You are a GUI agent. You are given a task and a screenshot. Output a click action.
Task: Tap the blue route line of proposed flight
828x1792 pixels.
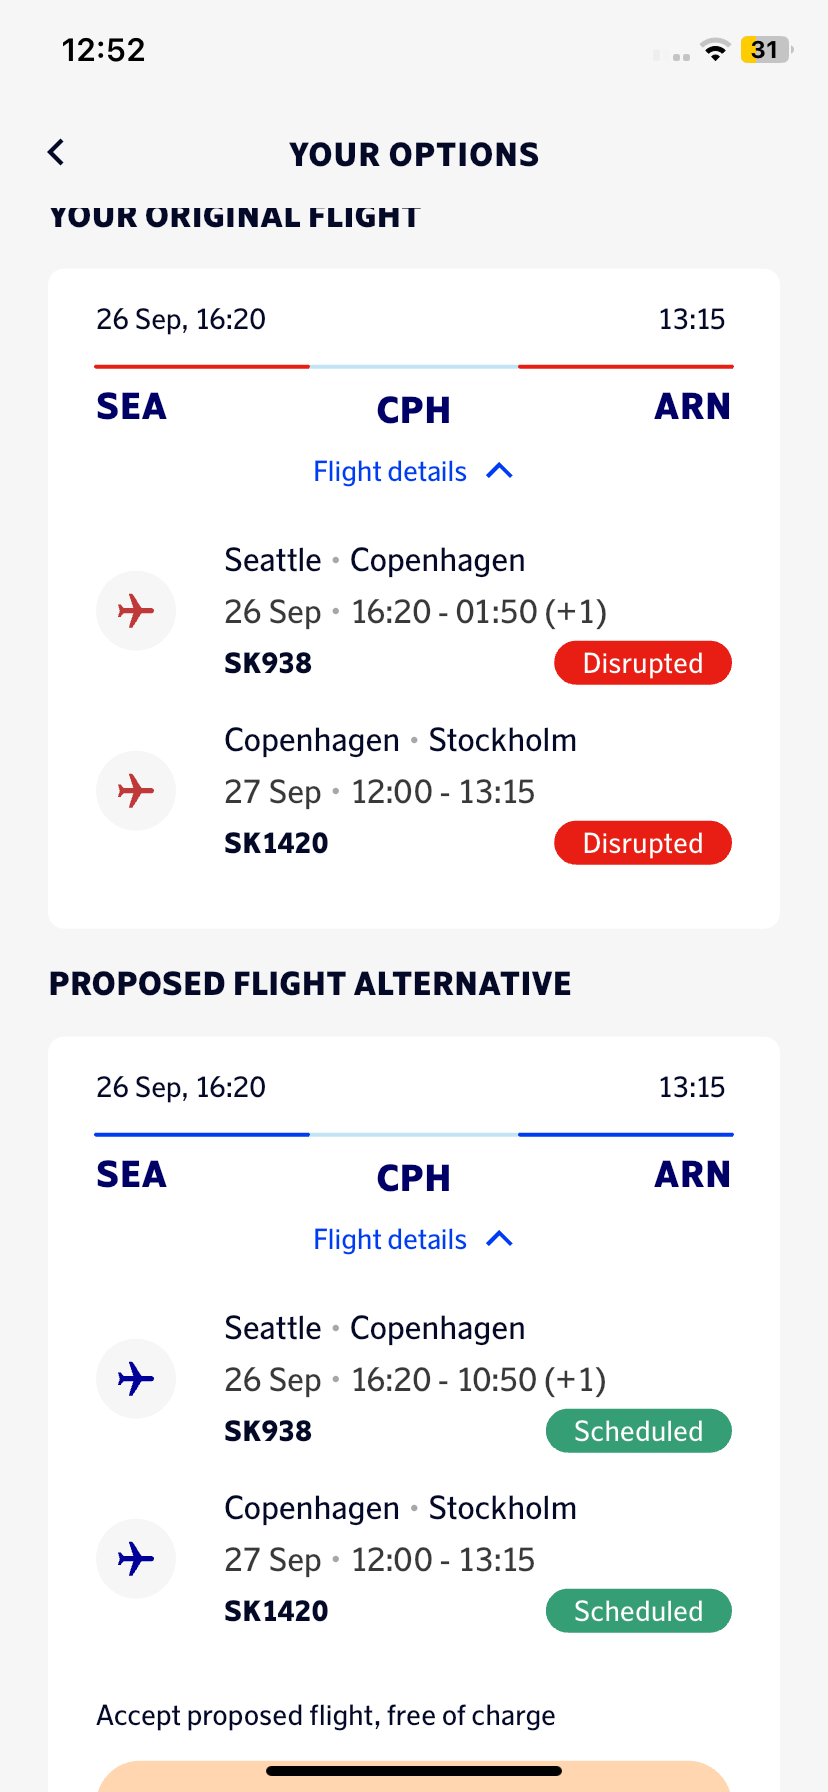point(202,1135)
